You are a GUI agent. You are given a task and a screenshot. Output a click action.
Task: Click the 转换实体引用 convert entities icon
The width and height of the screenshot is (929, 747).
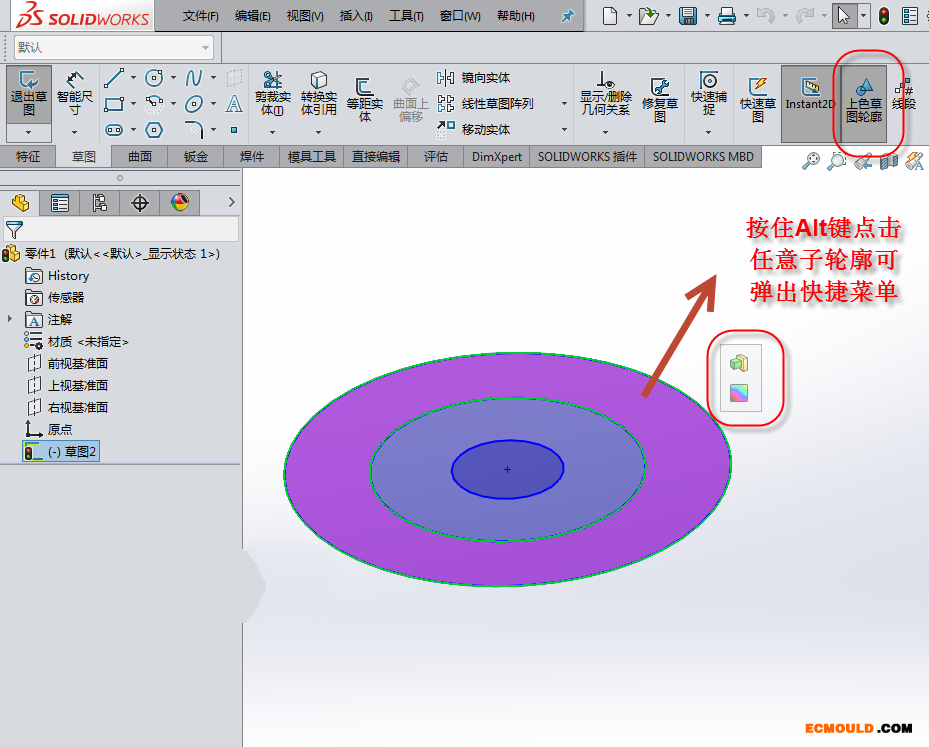[319, 93]
